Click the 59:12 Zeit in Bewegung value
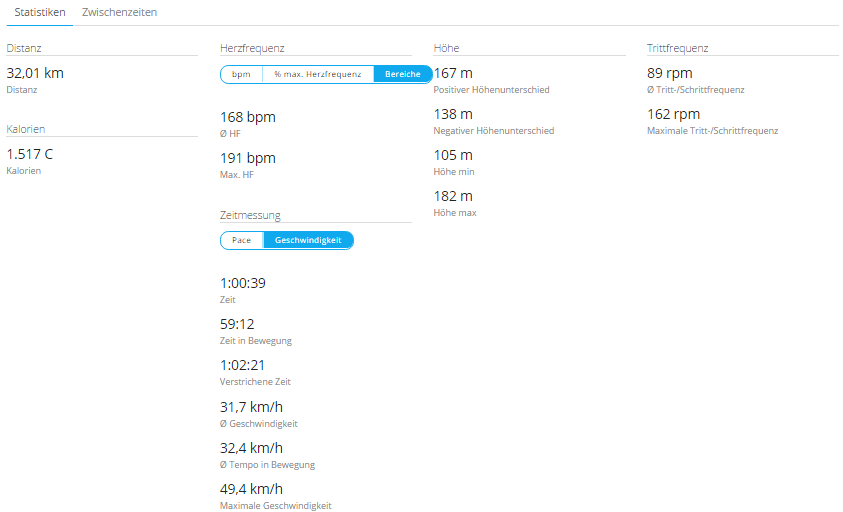This screenshot has height=512, width=843. pyautogui.click(x=236, y=324)
